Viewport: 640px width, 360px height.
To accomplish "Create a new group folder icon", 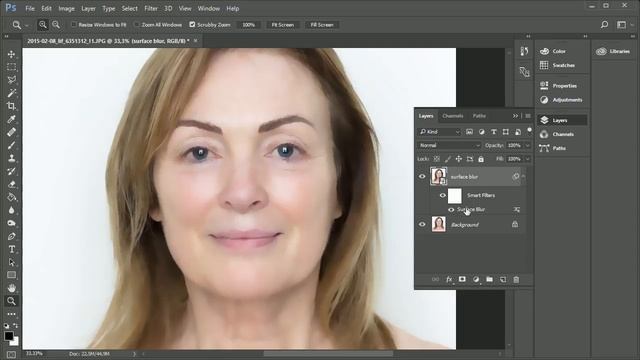I will [x=489, y=280].
